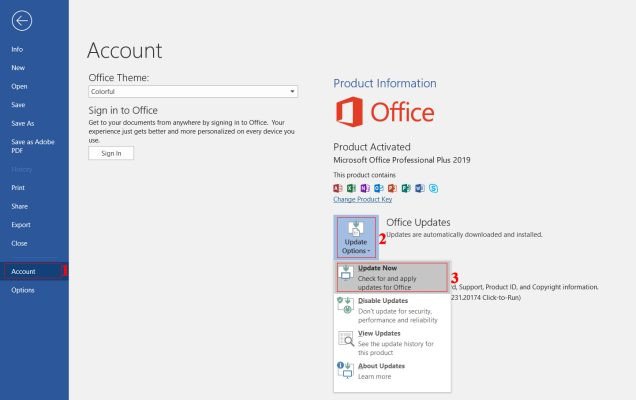Click the Office logo icon

click(349, 112)
